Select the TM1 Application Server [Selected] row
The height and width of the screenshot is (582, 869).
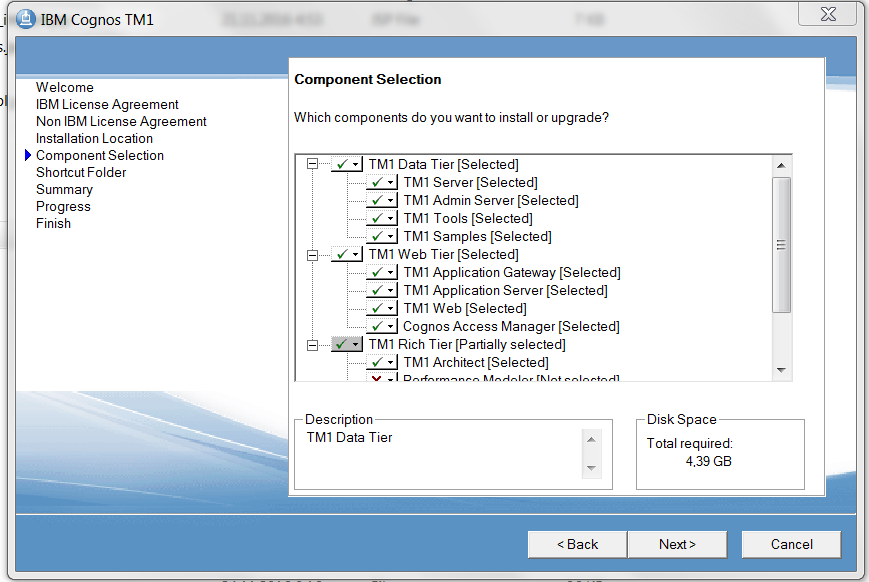tap(505, 290)
